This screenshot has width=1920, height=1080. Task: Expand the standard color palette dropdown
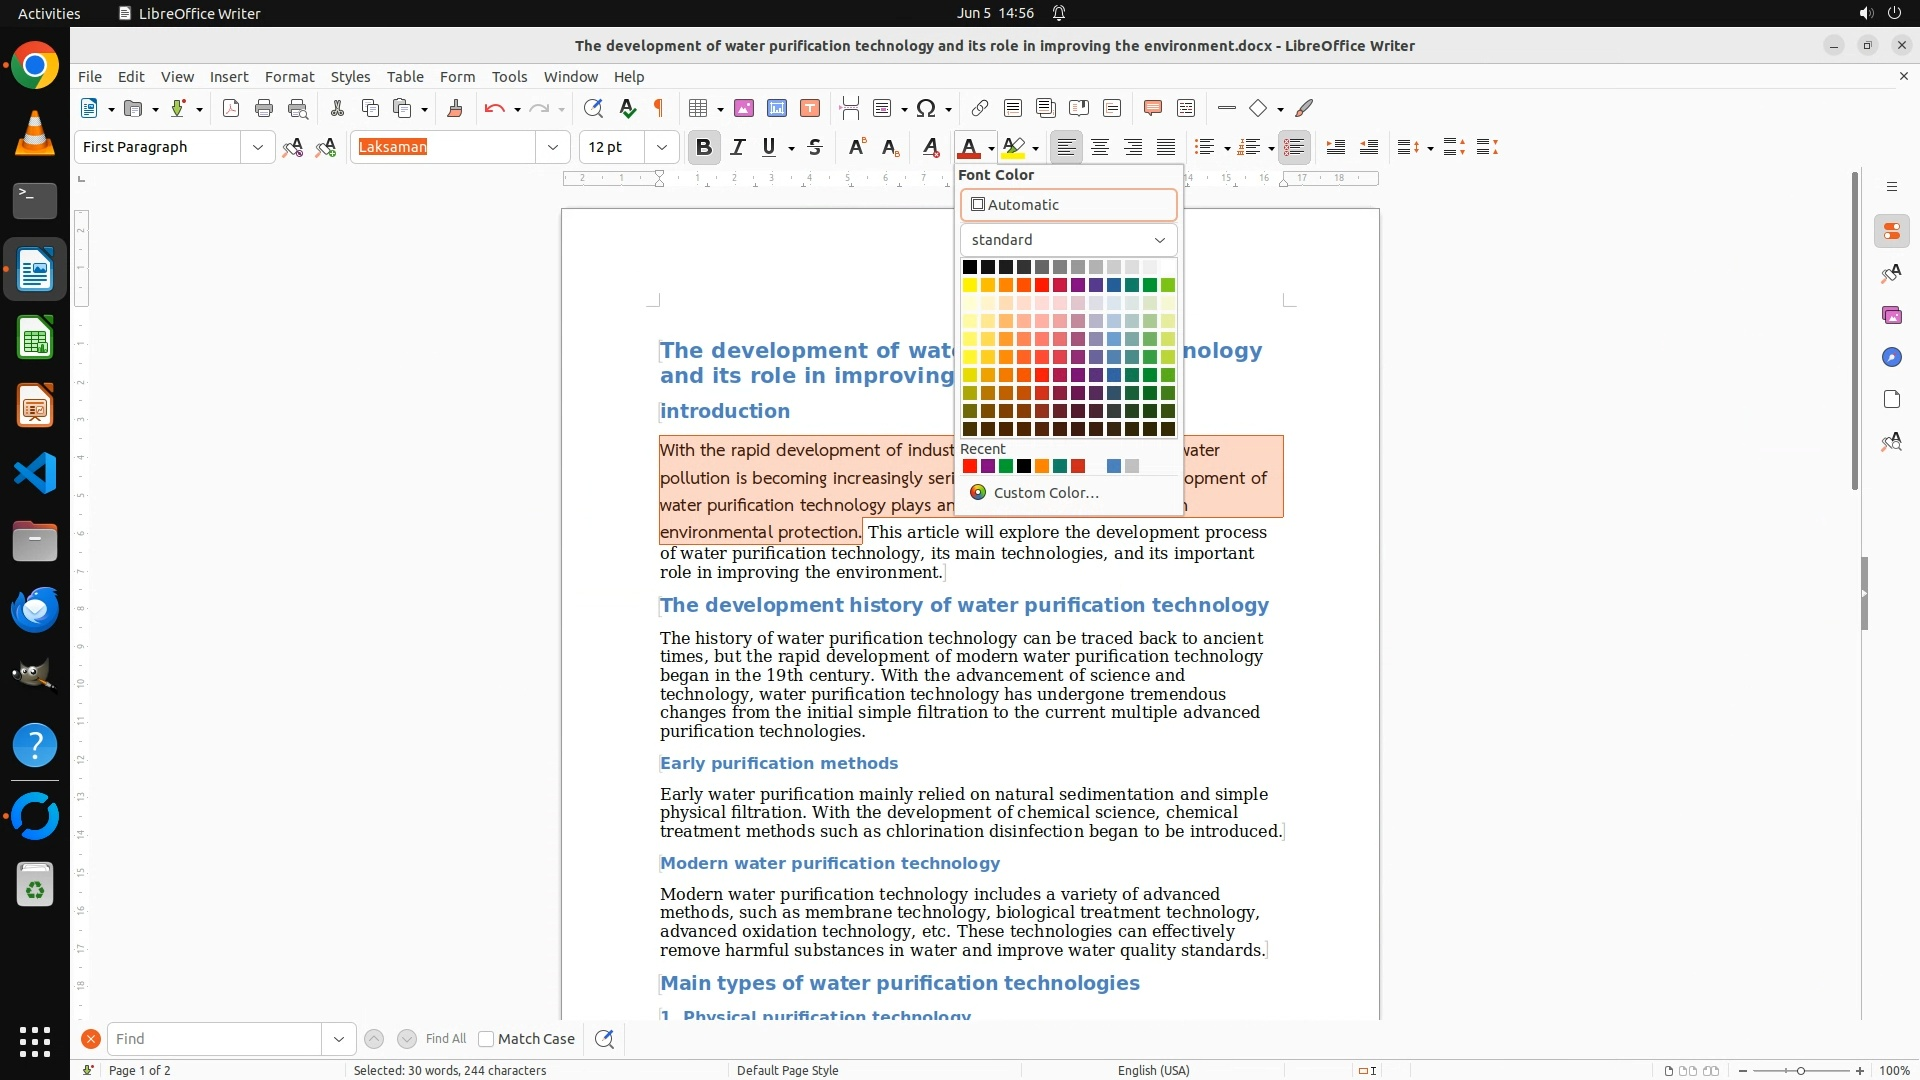(1068, 240)
